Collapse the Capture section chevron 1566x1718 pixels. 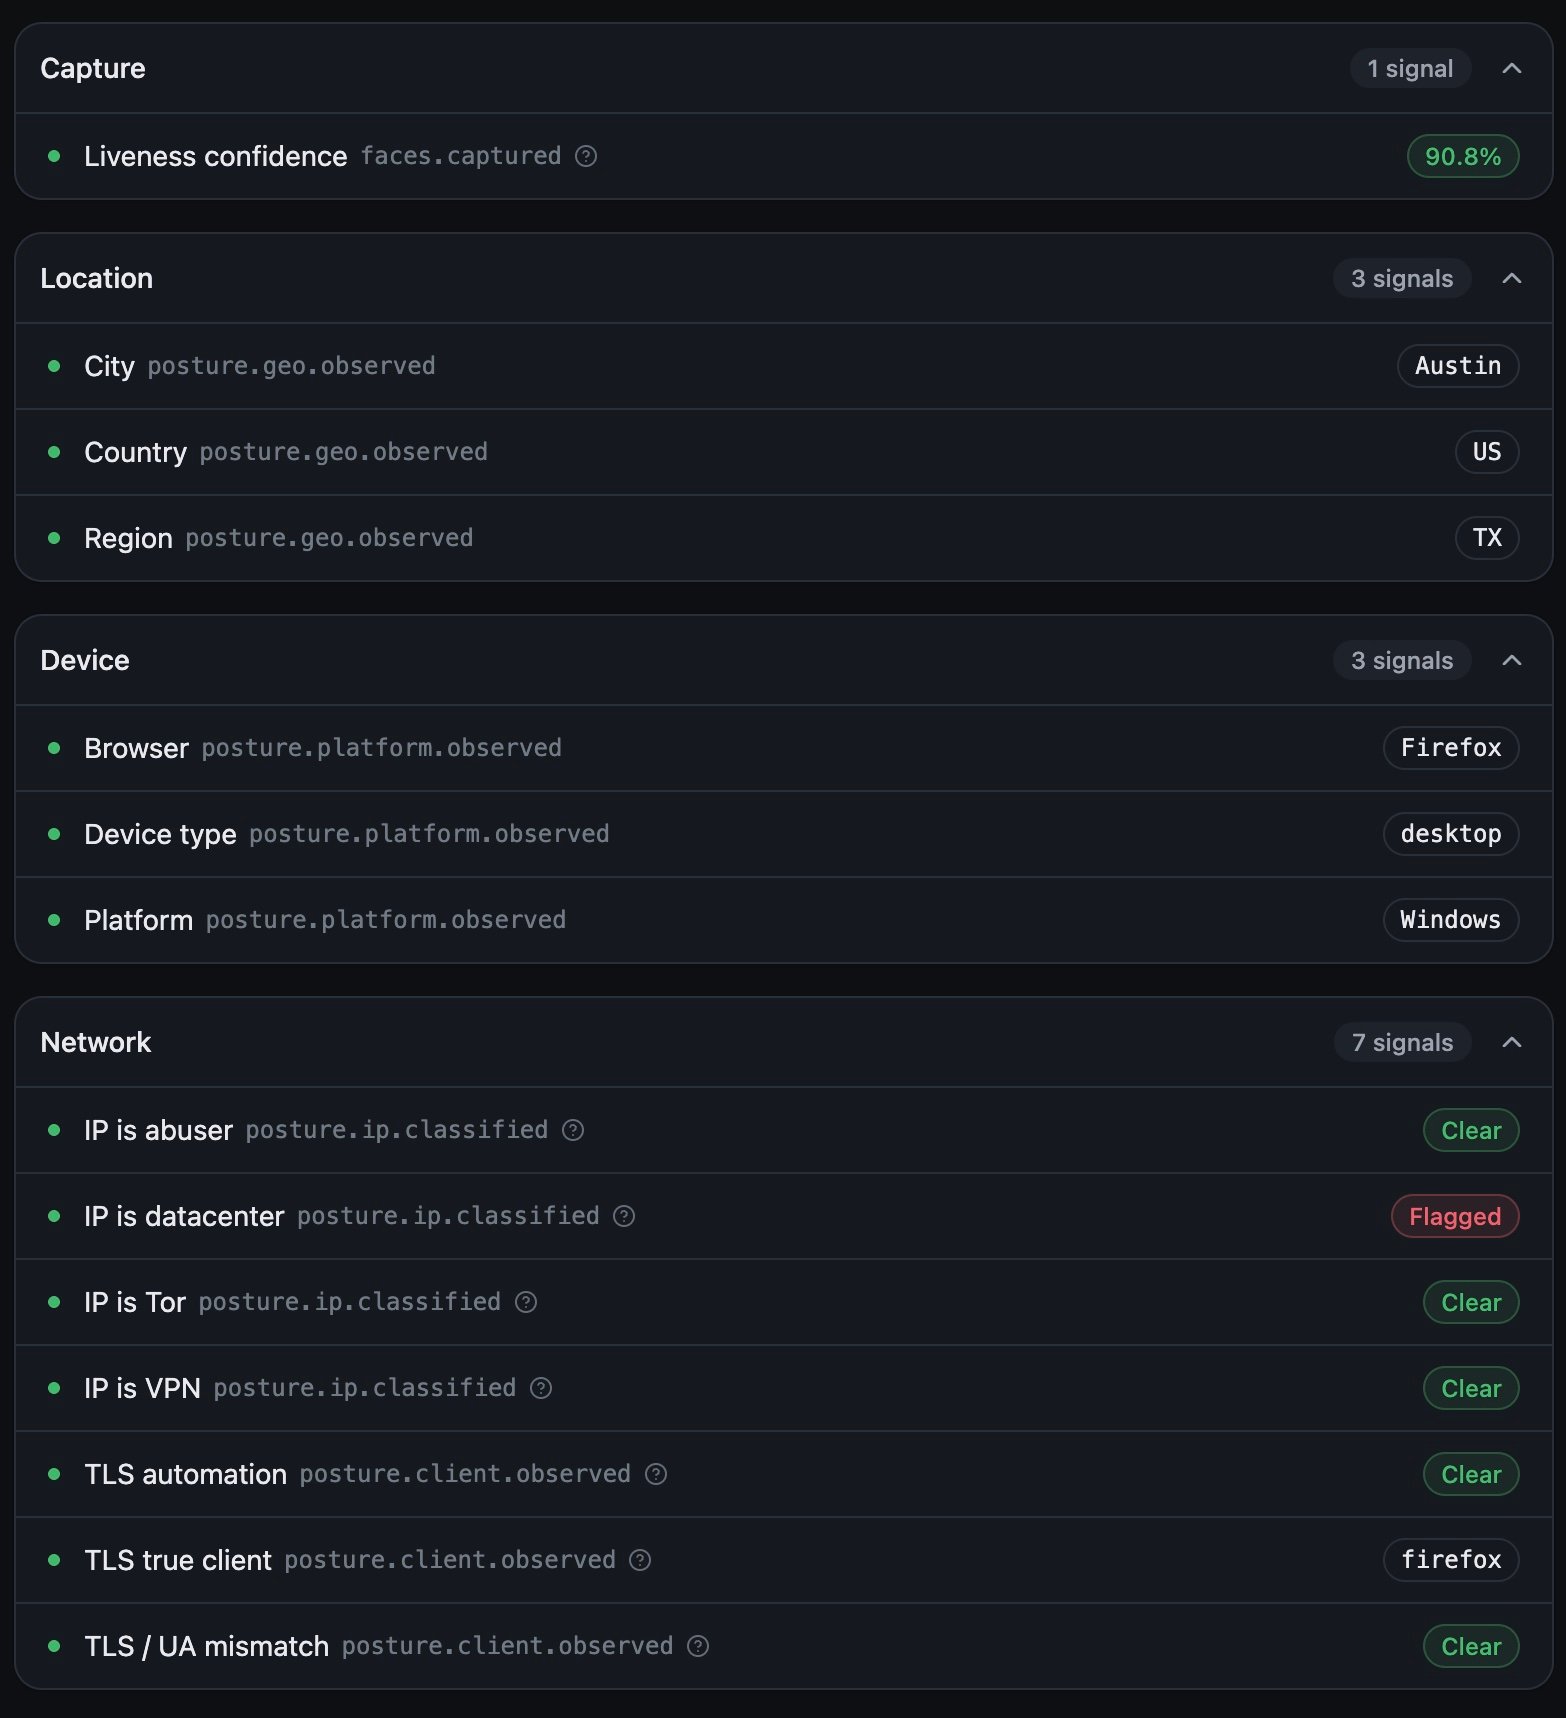pyautogui.click(x=1512, y=68)
